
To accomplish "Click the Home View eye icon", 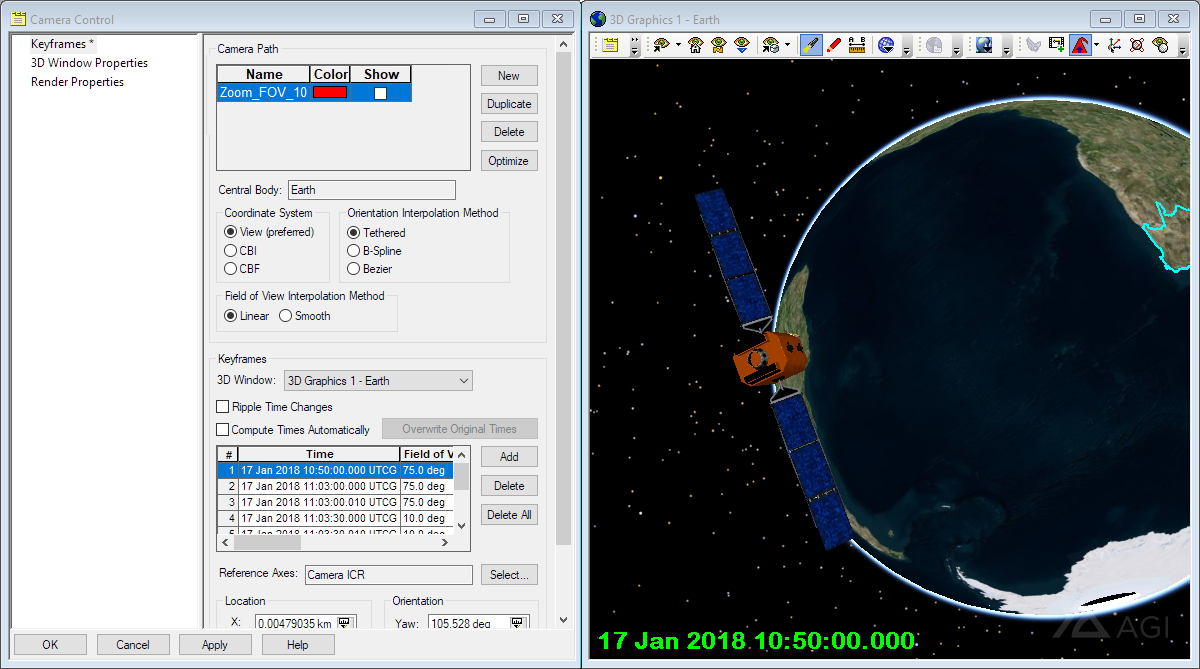I will (x=695, y=45).
